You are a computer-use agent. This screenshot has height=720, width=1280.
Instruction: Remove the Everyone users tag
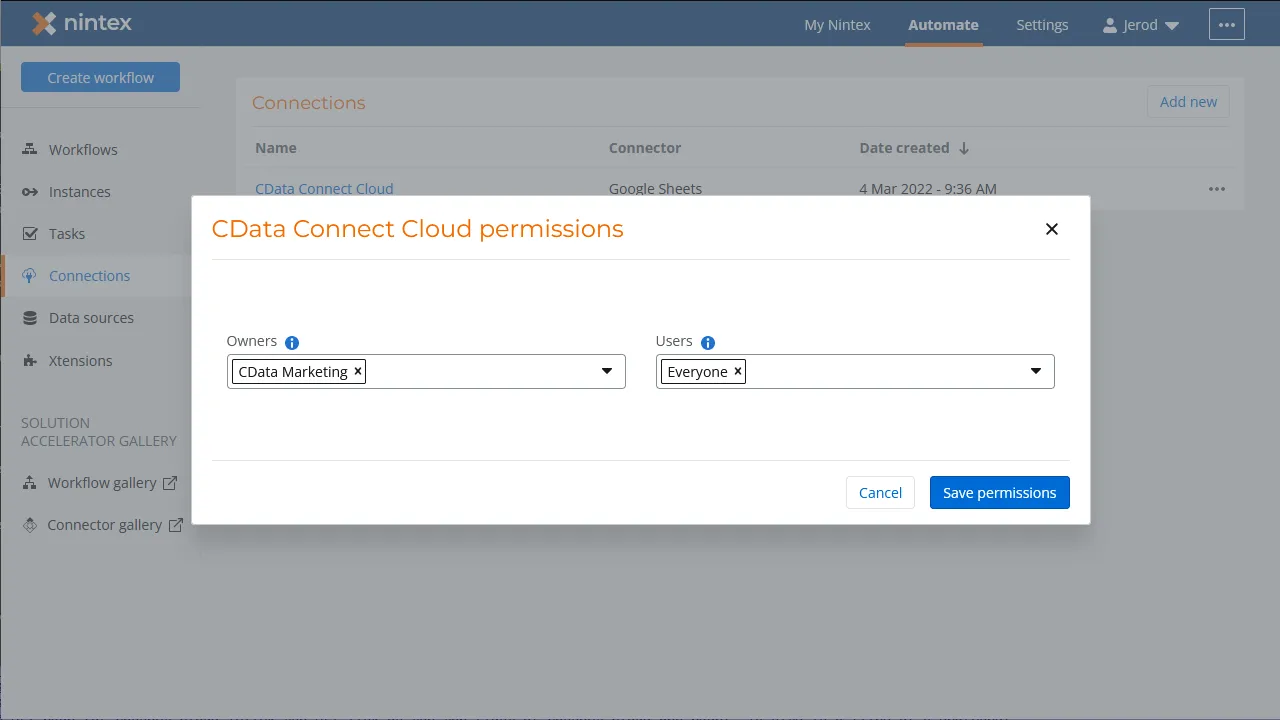pyautogui.click(x=737, y=371)
